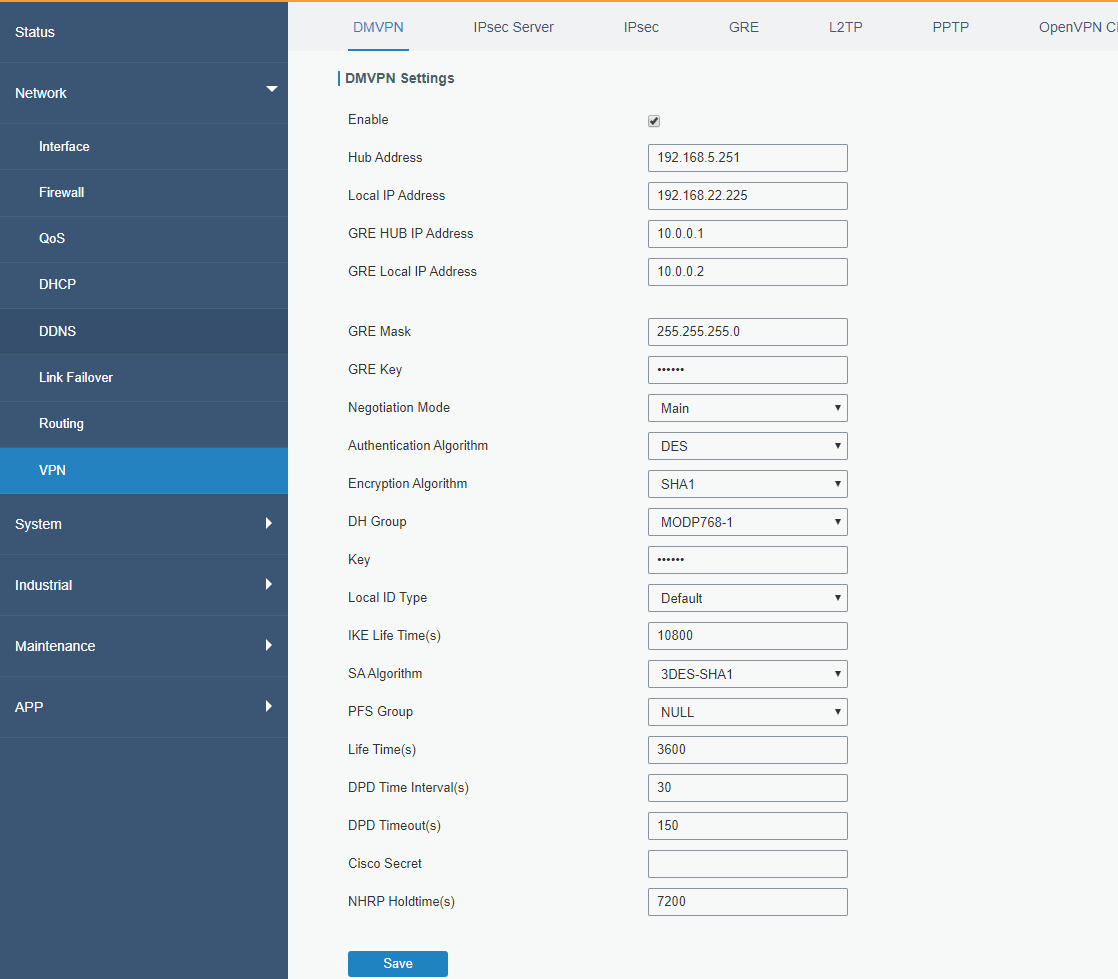
Task: Switch to the GRE tab
Action: 743,27
